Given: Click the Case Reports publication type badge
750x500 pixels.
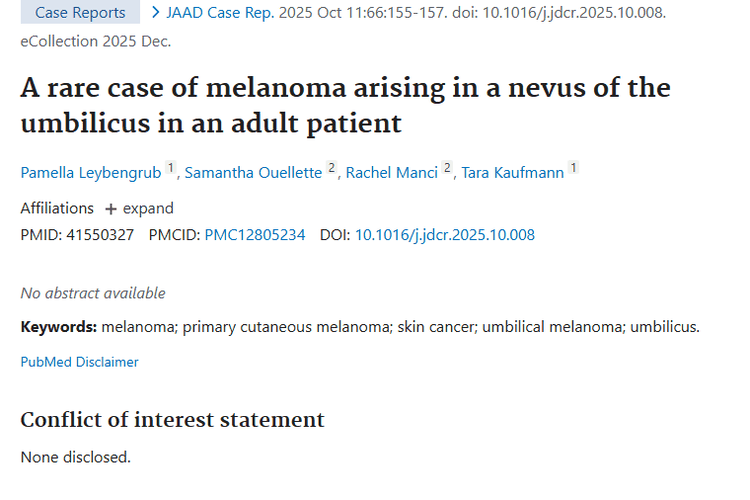Looking at the screenshot, I should tap(80, 13).
